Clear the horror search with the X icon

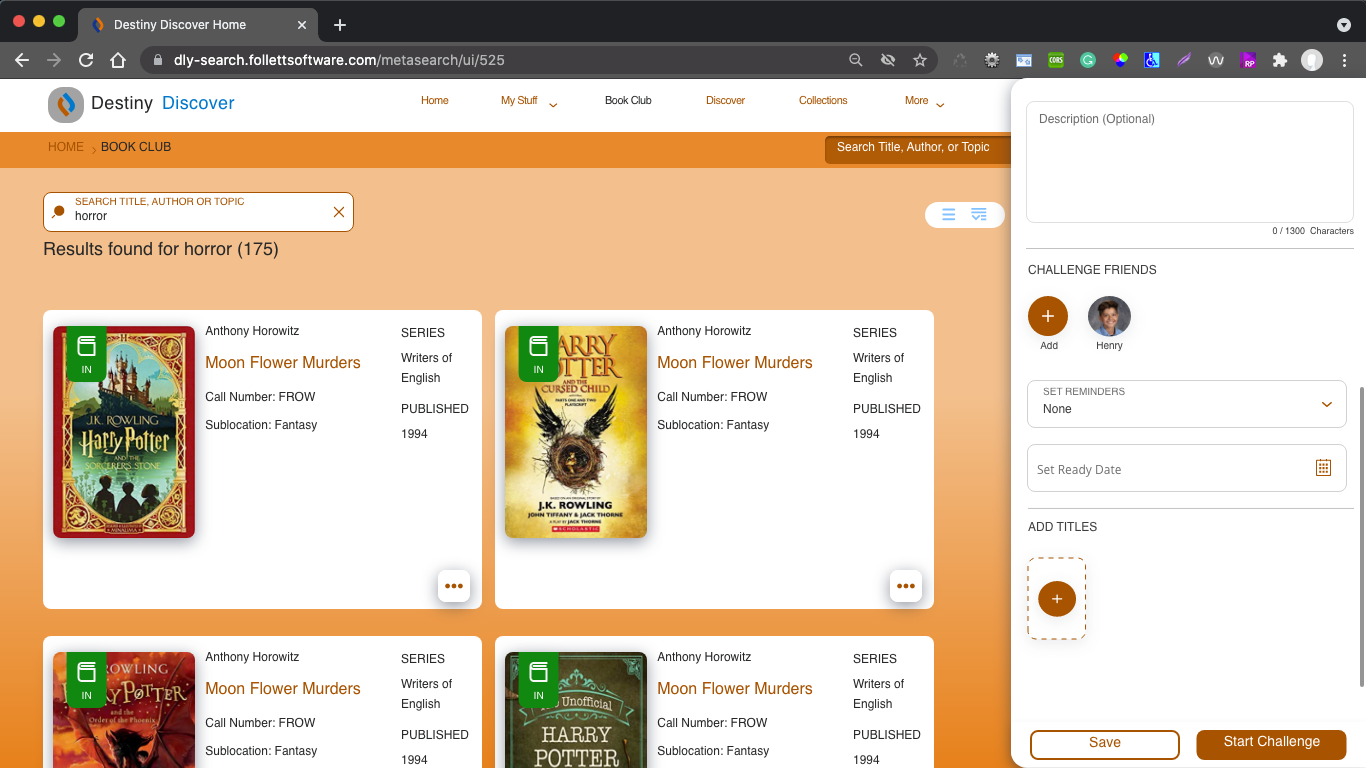[x=339, y=212]
